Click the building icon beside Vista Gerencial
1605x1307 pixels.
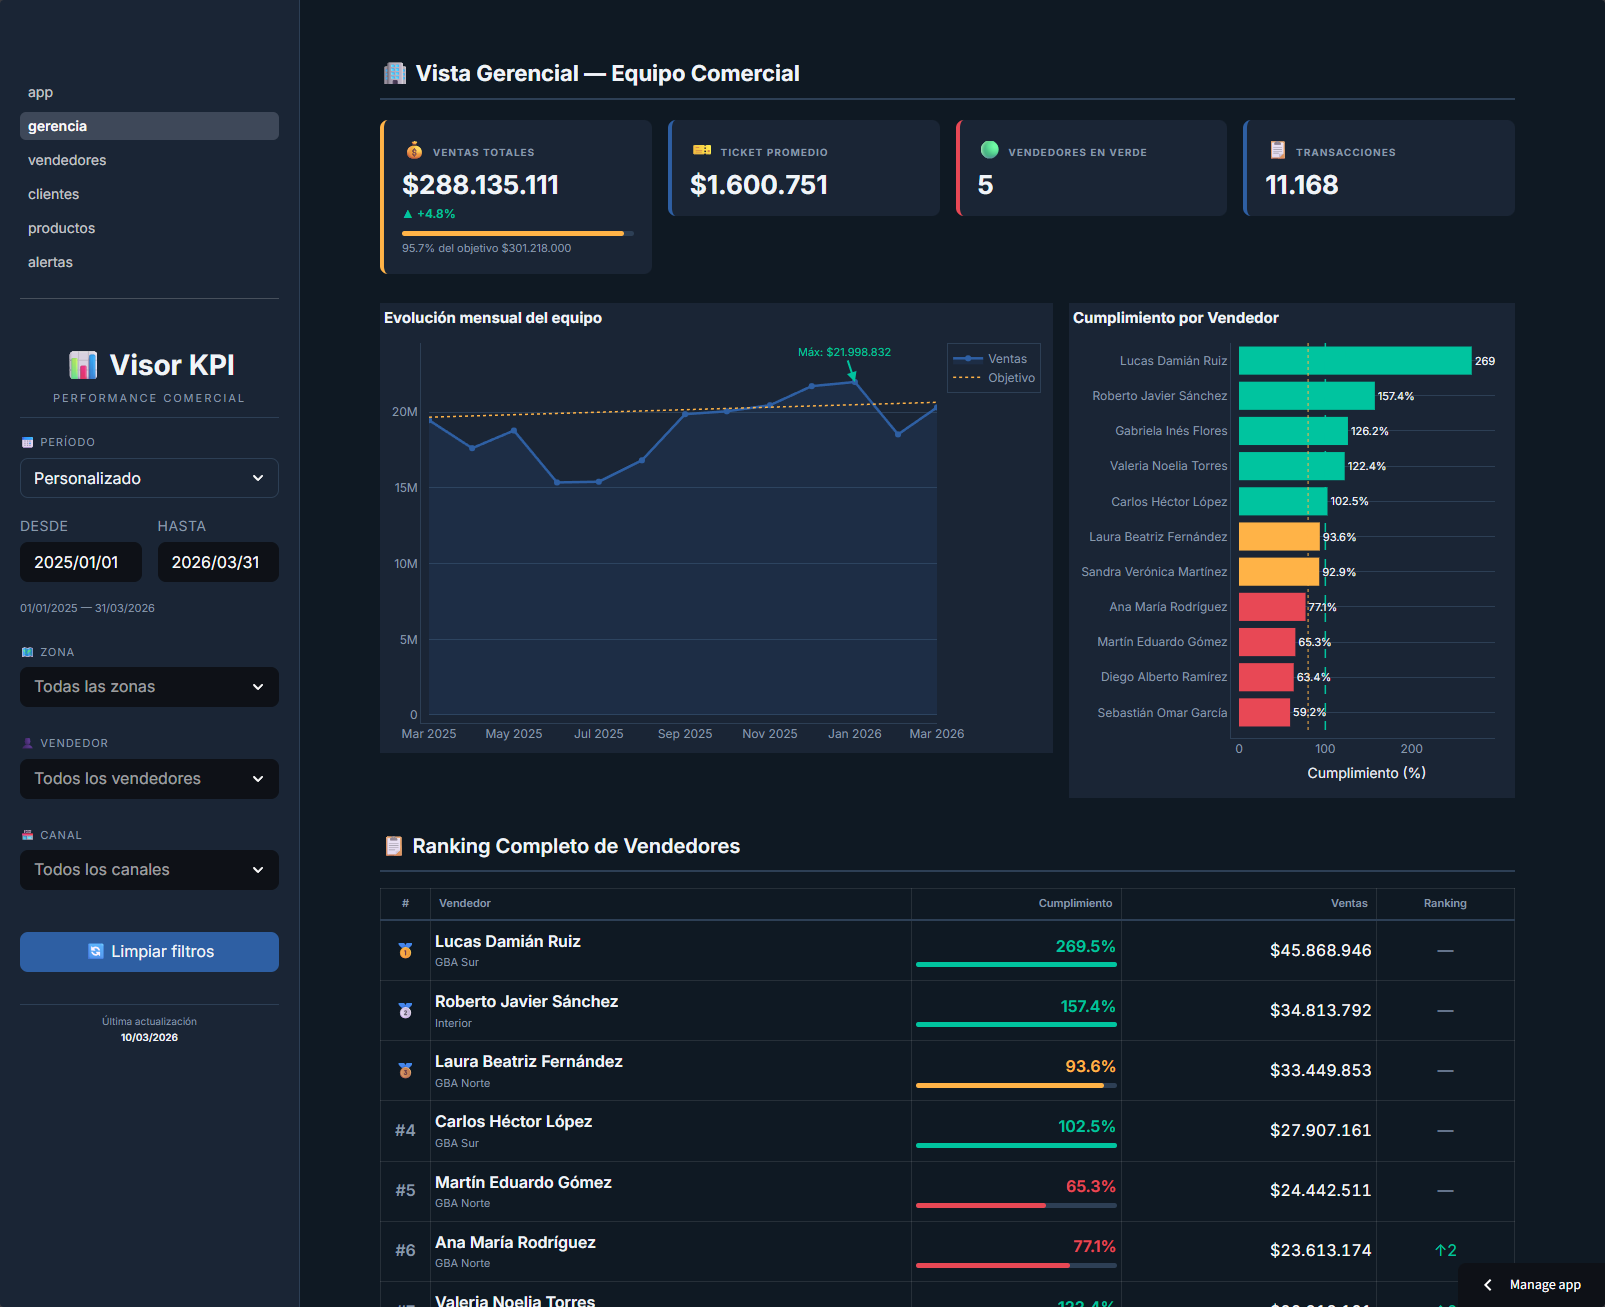click(x=395, y=73)
